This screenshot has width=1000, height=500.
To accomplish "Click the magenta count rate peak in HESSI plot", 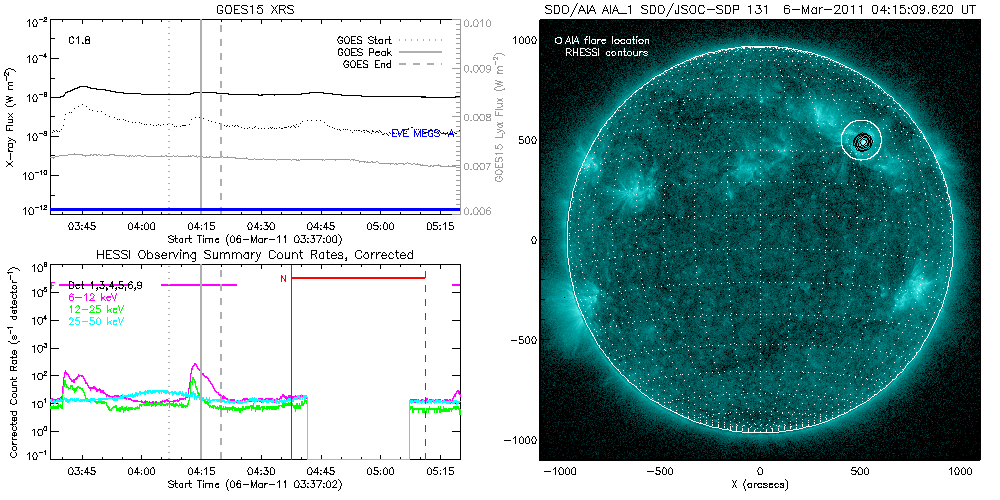I will coord(193,366).
